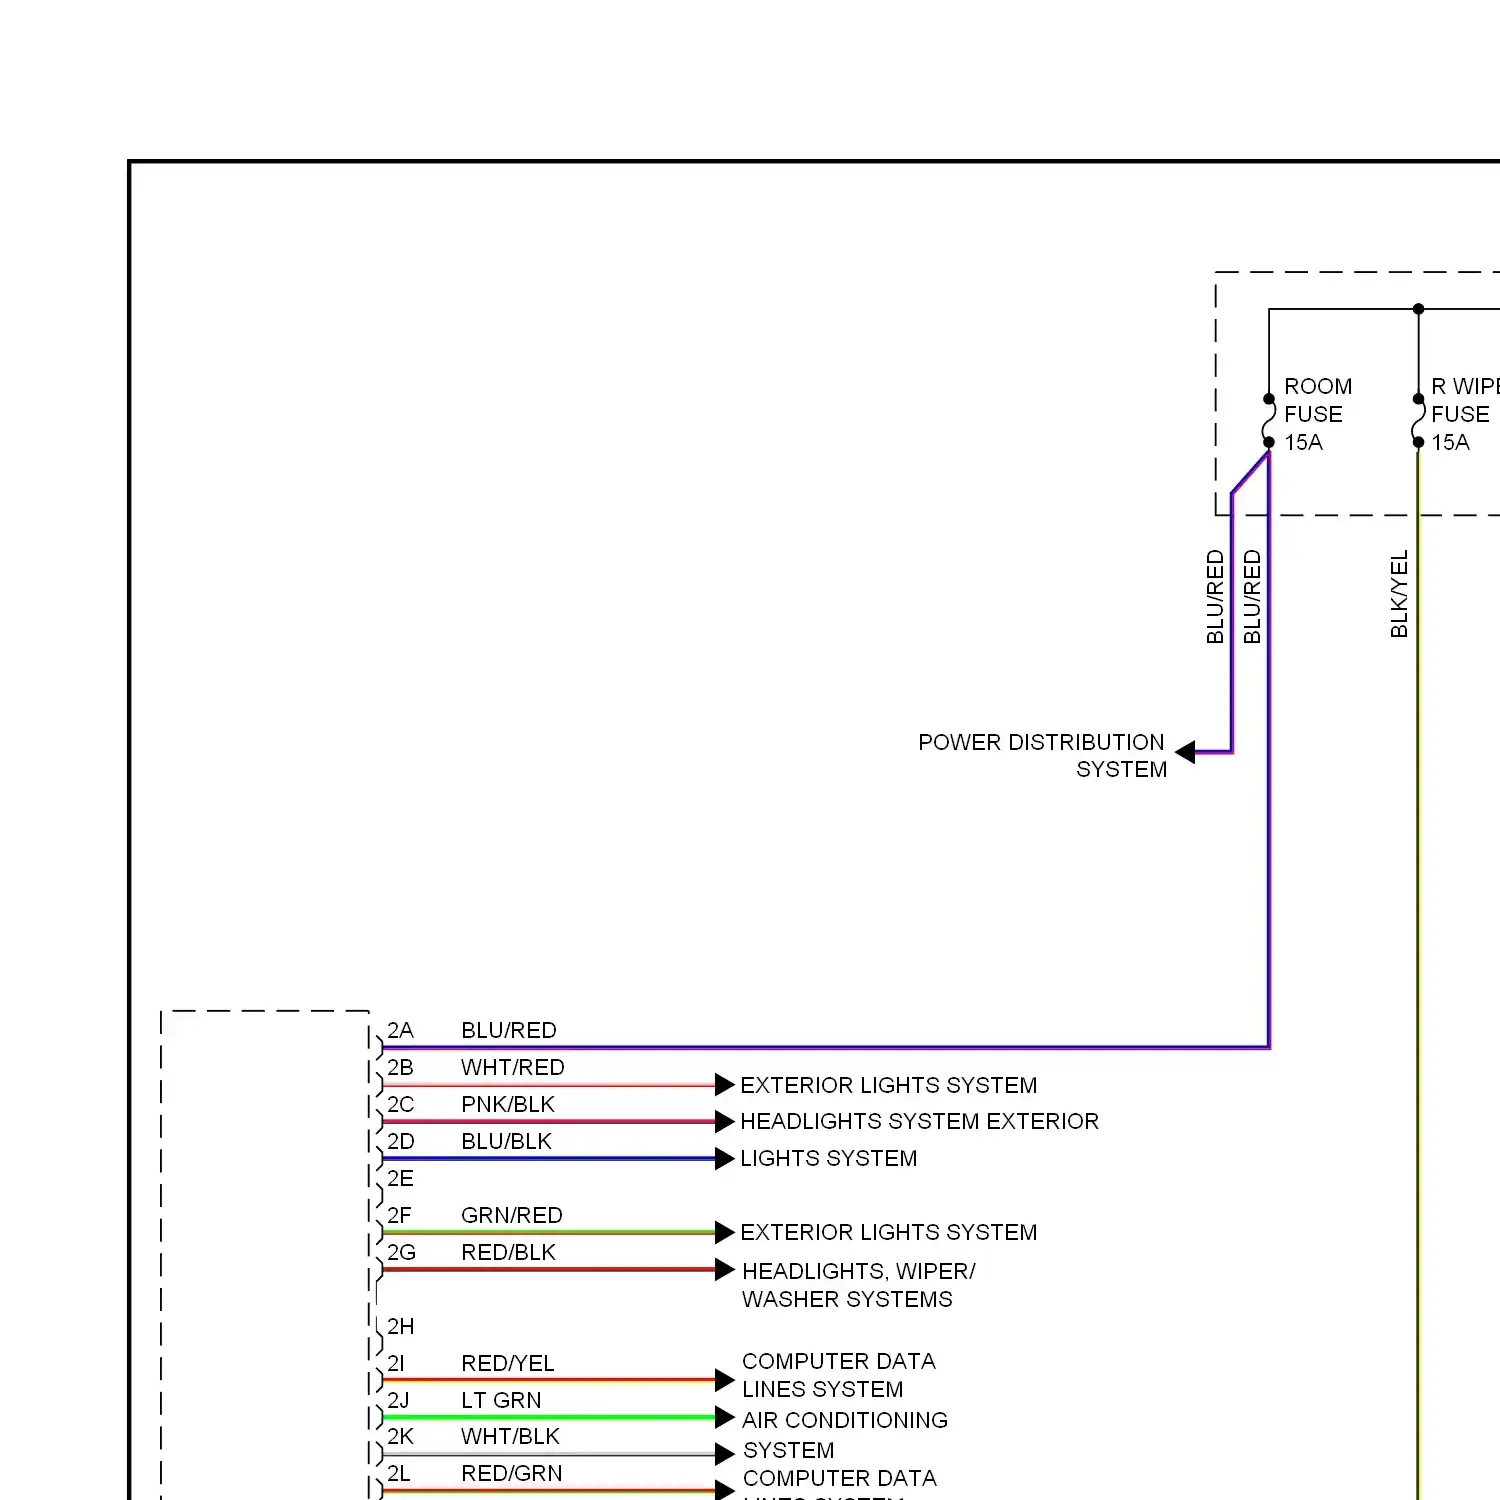
Task: Click the WHT/RED wire label
Action: point(513,1067)
